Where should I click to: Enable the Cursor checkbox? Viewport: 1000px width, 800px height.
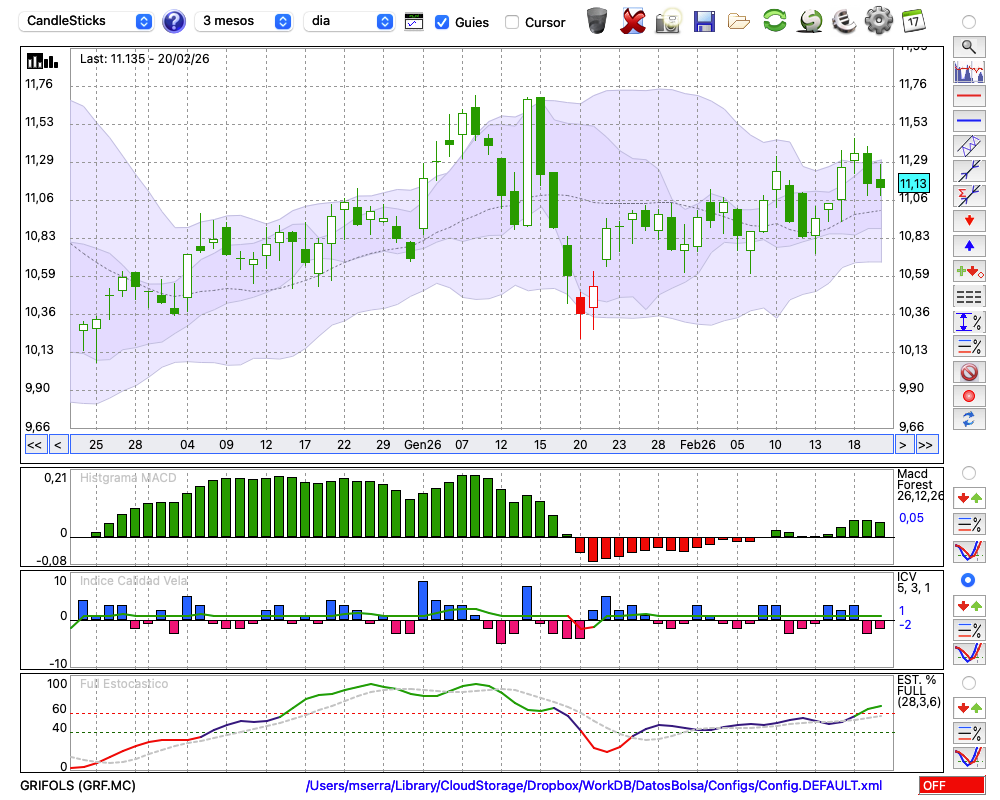[511, 22]
